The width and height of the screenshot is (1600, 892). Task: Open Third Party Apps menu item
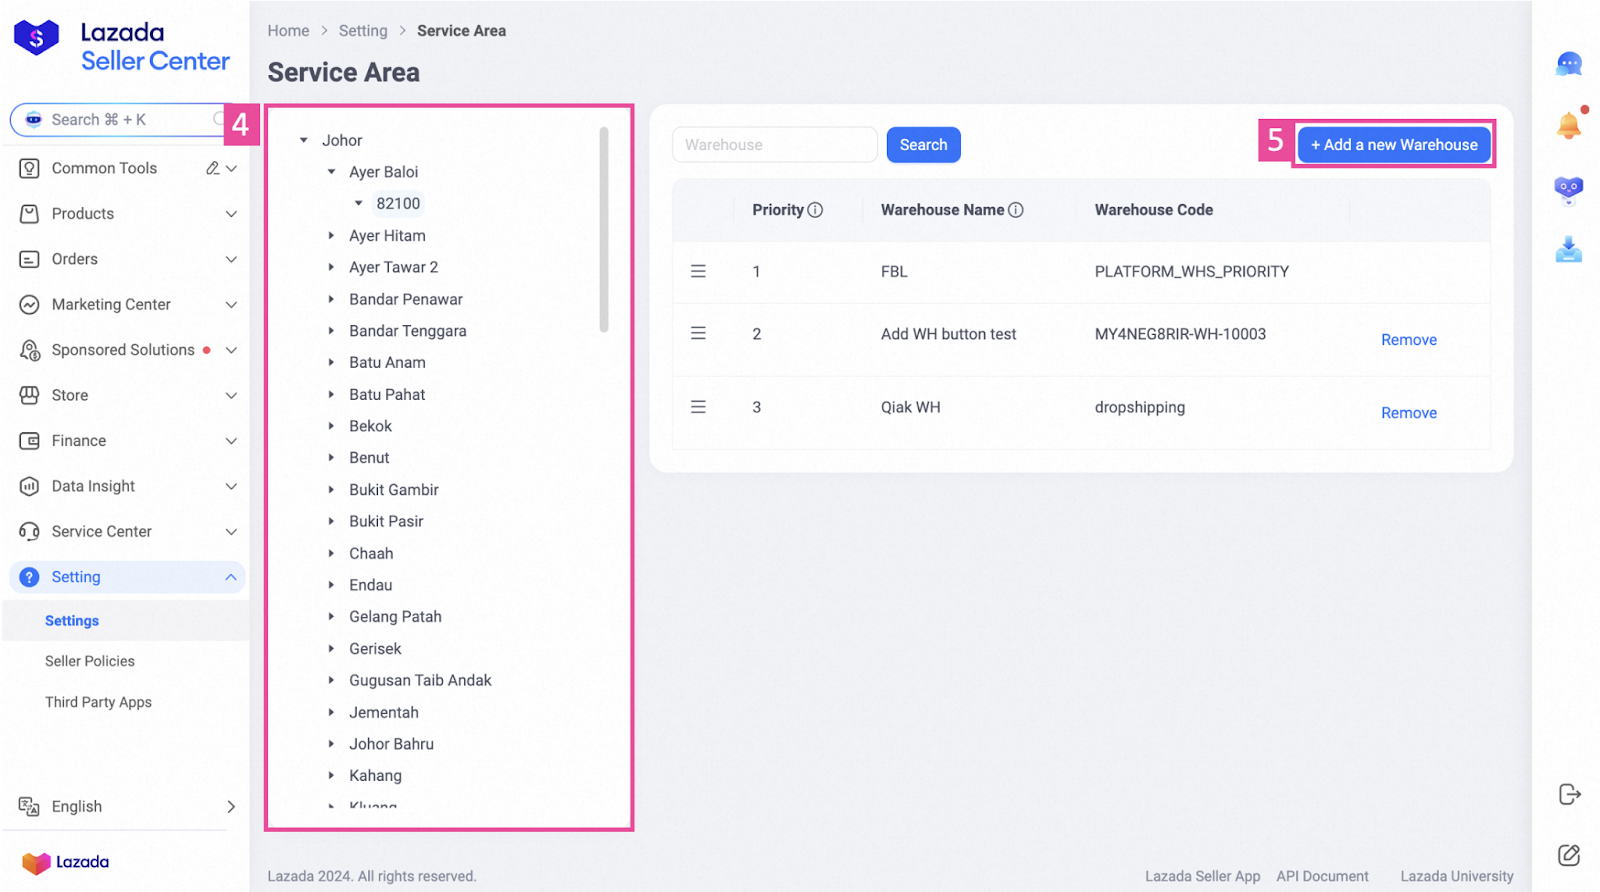click(98, 702)
